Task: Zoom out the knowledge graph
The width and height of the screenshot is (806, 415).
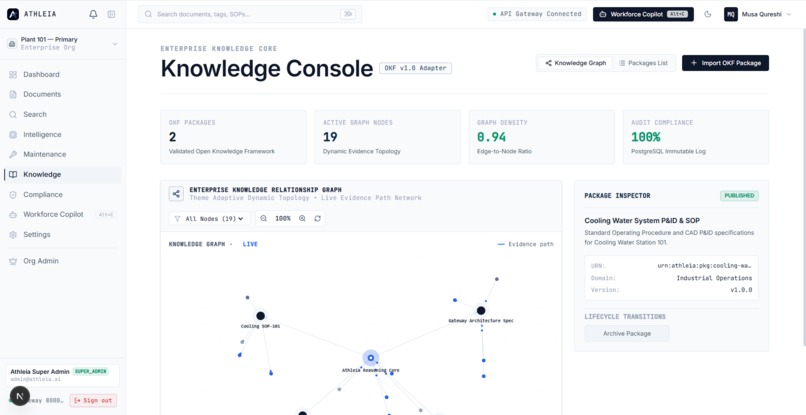Action: [x=264, y=219]
